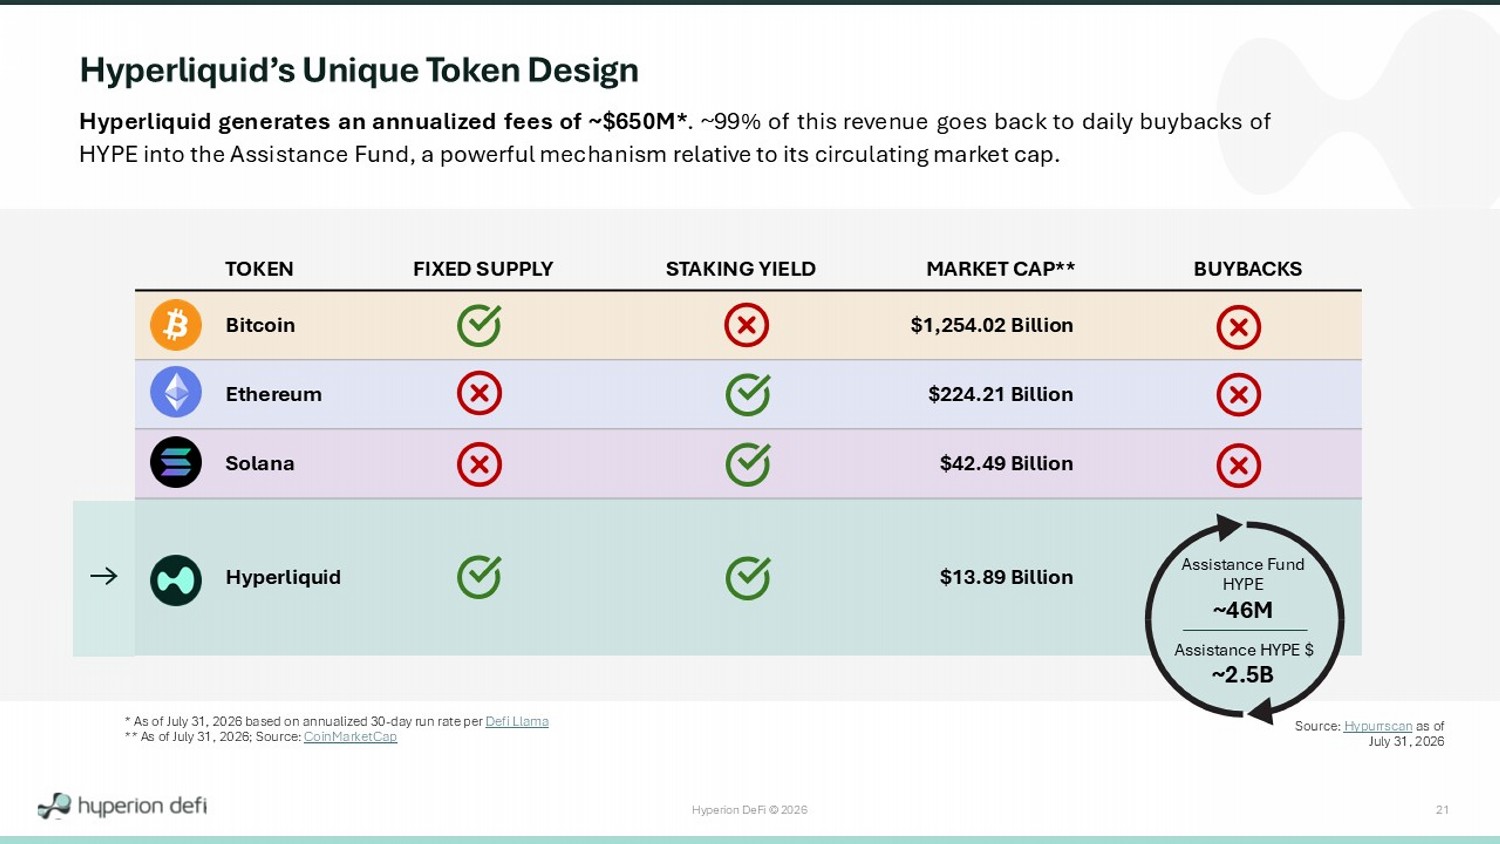Image resolution: width=1500 pixels, height=844 pixels.
Task: Click the slide title Hyperliquid's Unique Token Design
Action: tap(359, 70)
